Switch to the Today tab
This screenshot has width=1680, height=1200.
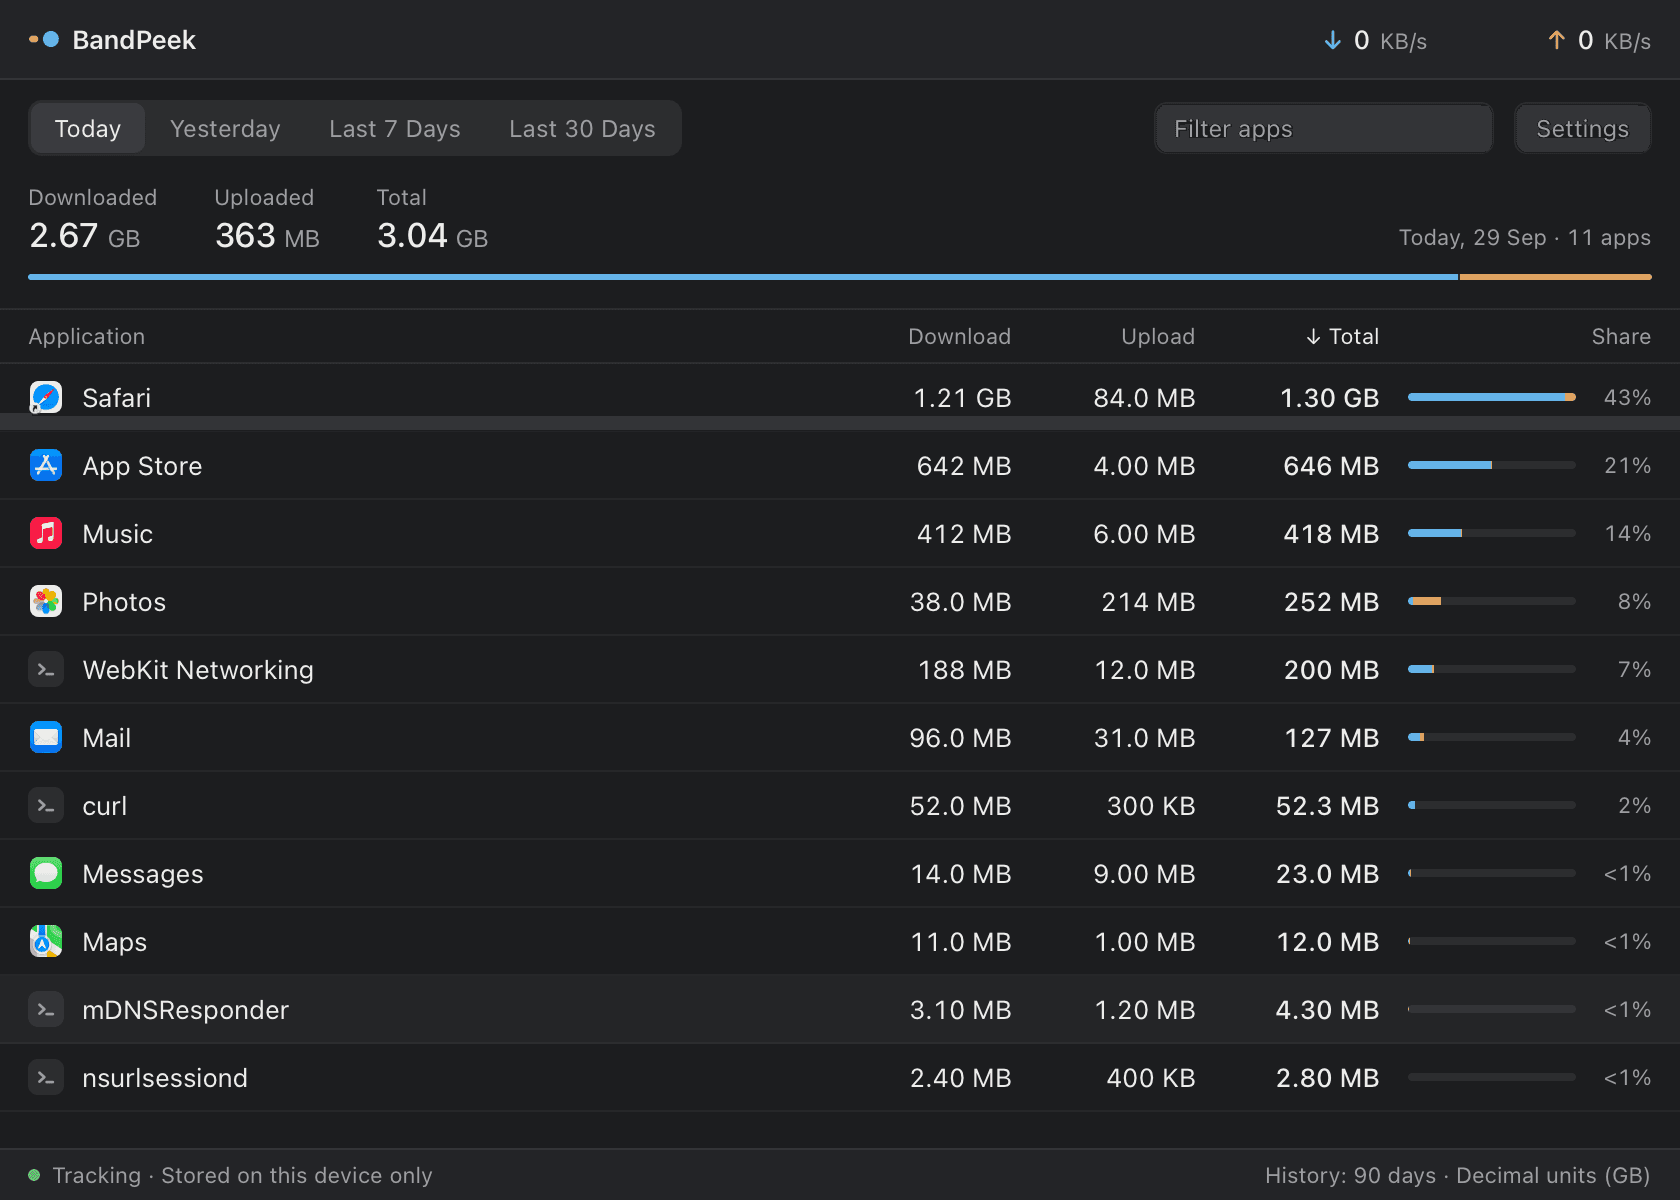pos(88,129)
